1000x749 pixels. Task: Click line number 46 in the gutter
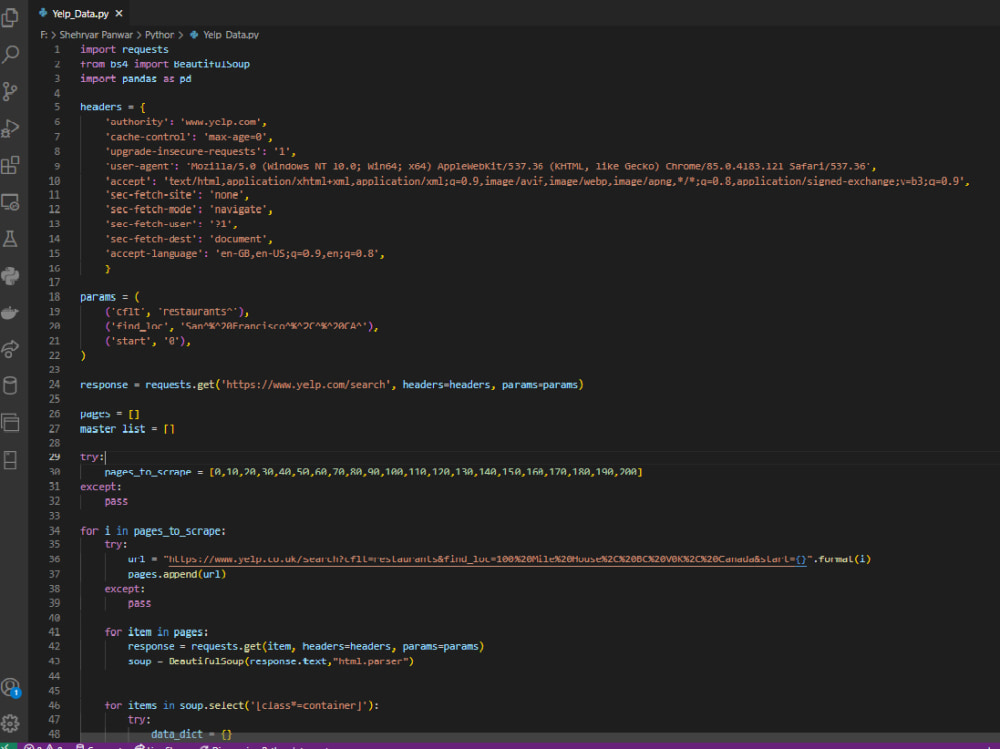(x=54, y=706)
